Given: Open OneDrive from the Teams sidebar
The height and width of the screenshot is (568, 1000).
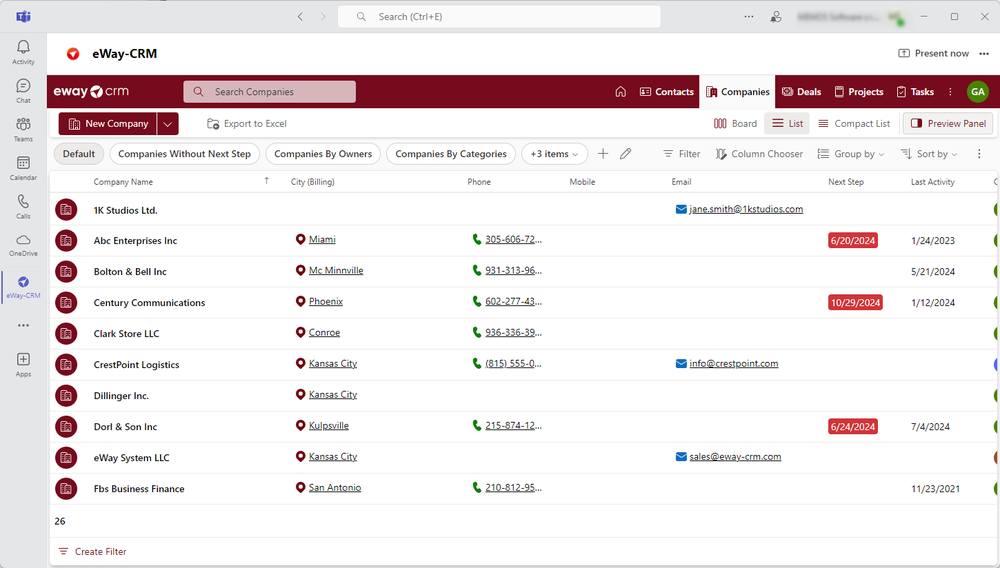Looking at the screenshot, I should (x=23, y=244).
